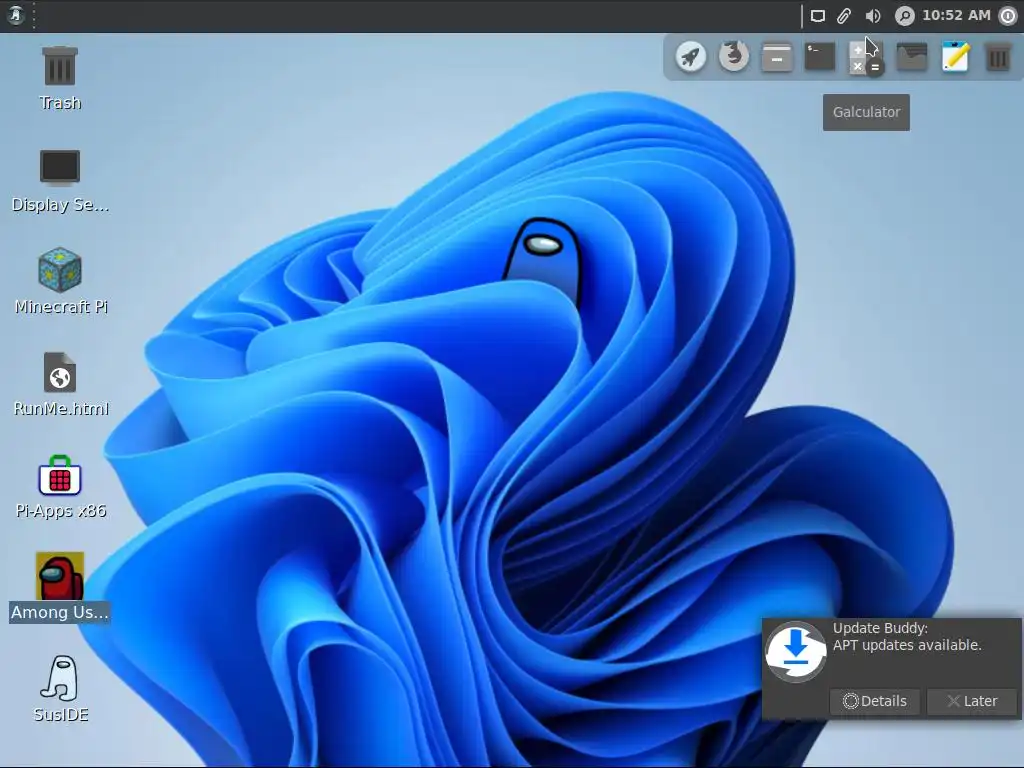Open the system monitor icon in dock

(912, 57)
